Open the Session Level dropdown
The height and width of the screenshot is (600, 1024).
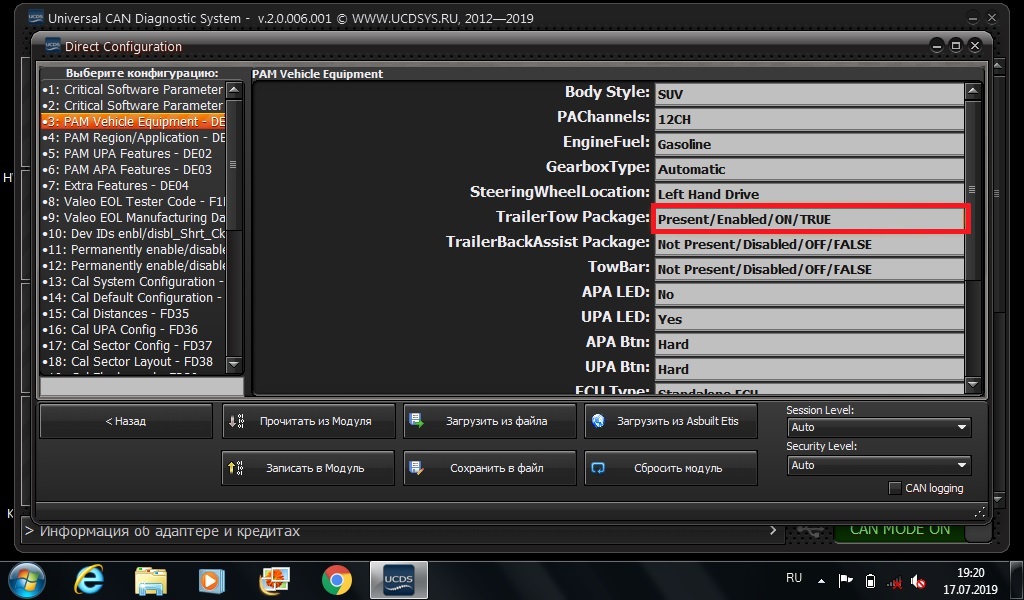point(879,427)
